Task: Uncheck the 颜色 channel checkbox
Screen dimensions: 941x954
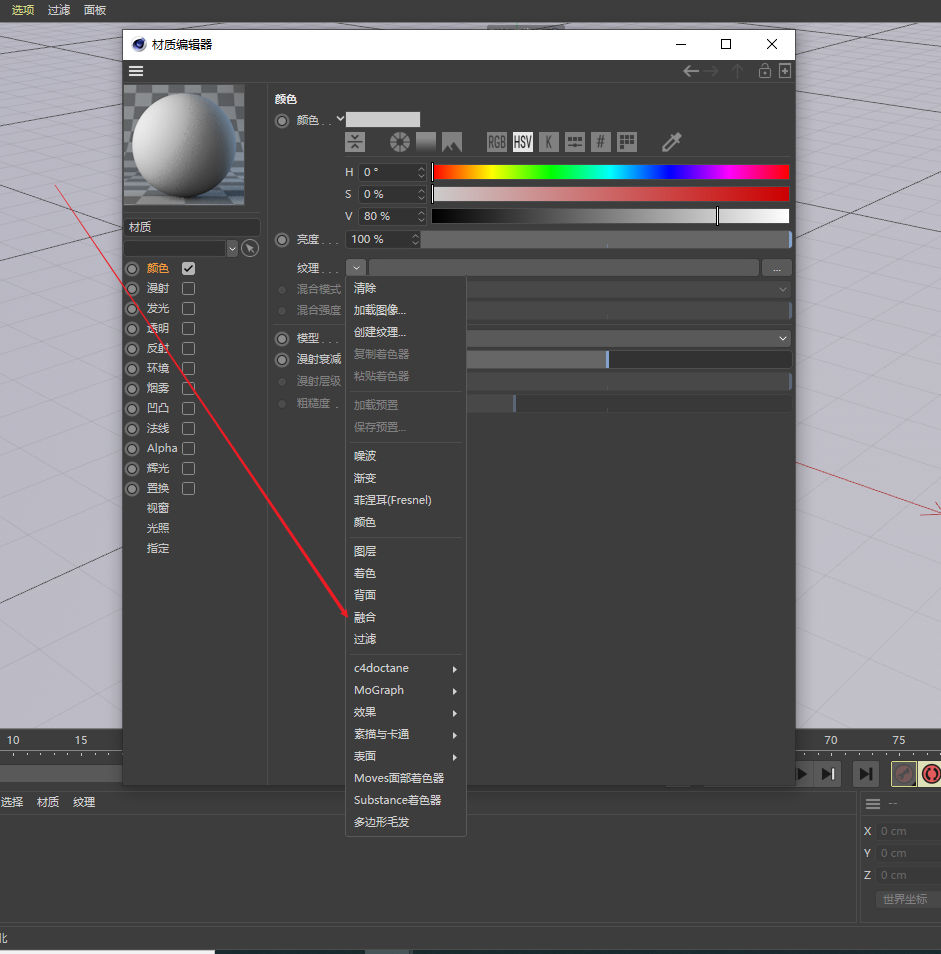Action: [188, 268]
